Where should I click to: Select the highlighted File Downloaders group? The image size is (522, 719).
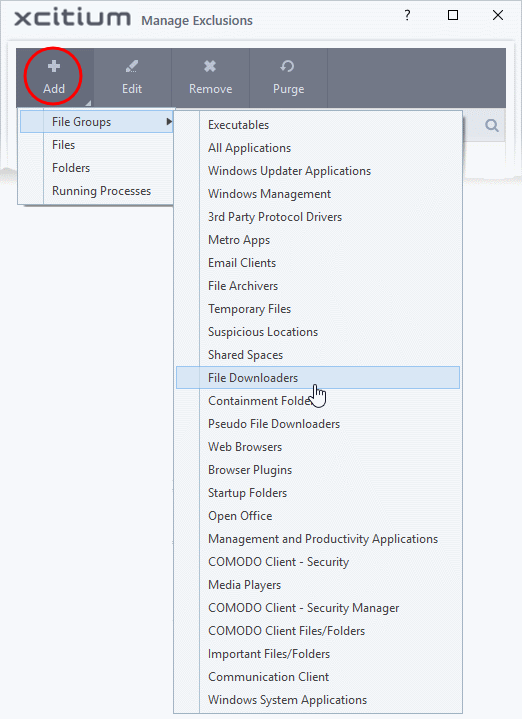(x=318, y=377)
